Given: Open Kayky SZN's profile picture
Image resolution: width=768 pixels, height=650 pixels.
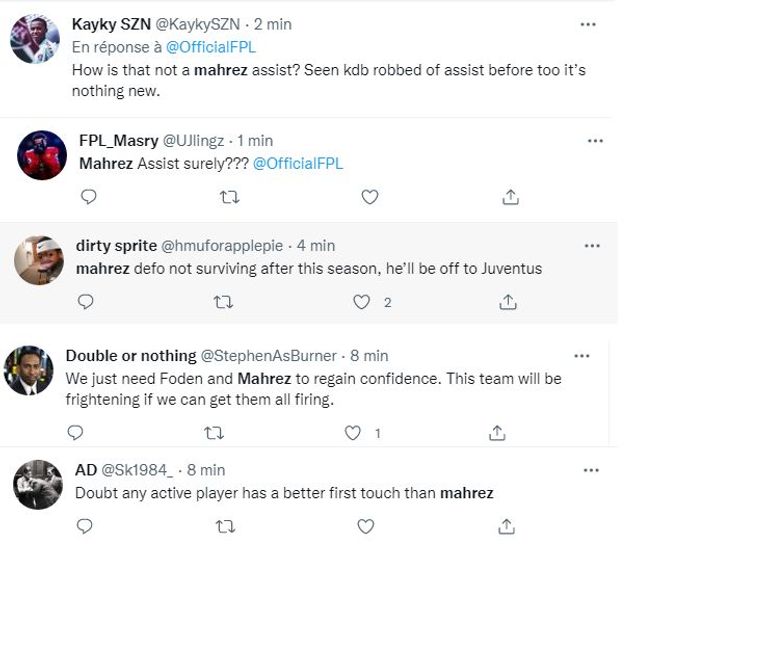Looking at the screenshot, I should point(34,40).
